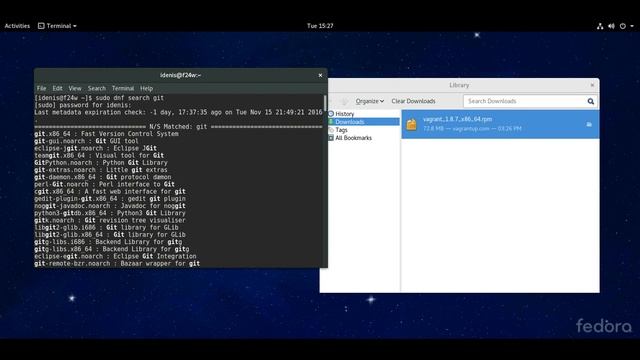Click the 'cgit.x86_64' result line

(x=110, y=191)
